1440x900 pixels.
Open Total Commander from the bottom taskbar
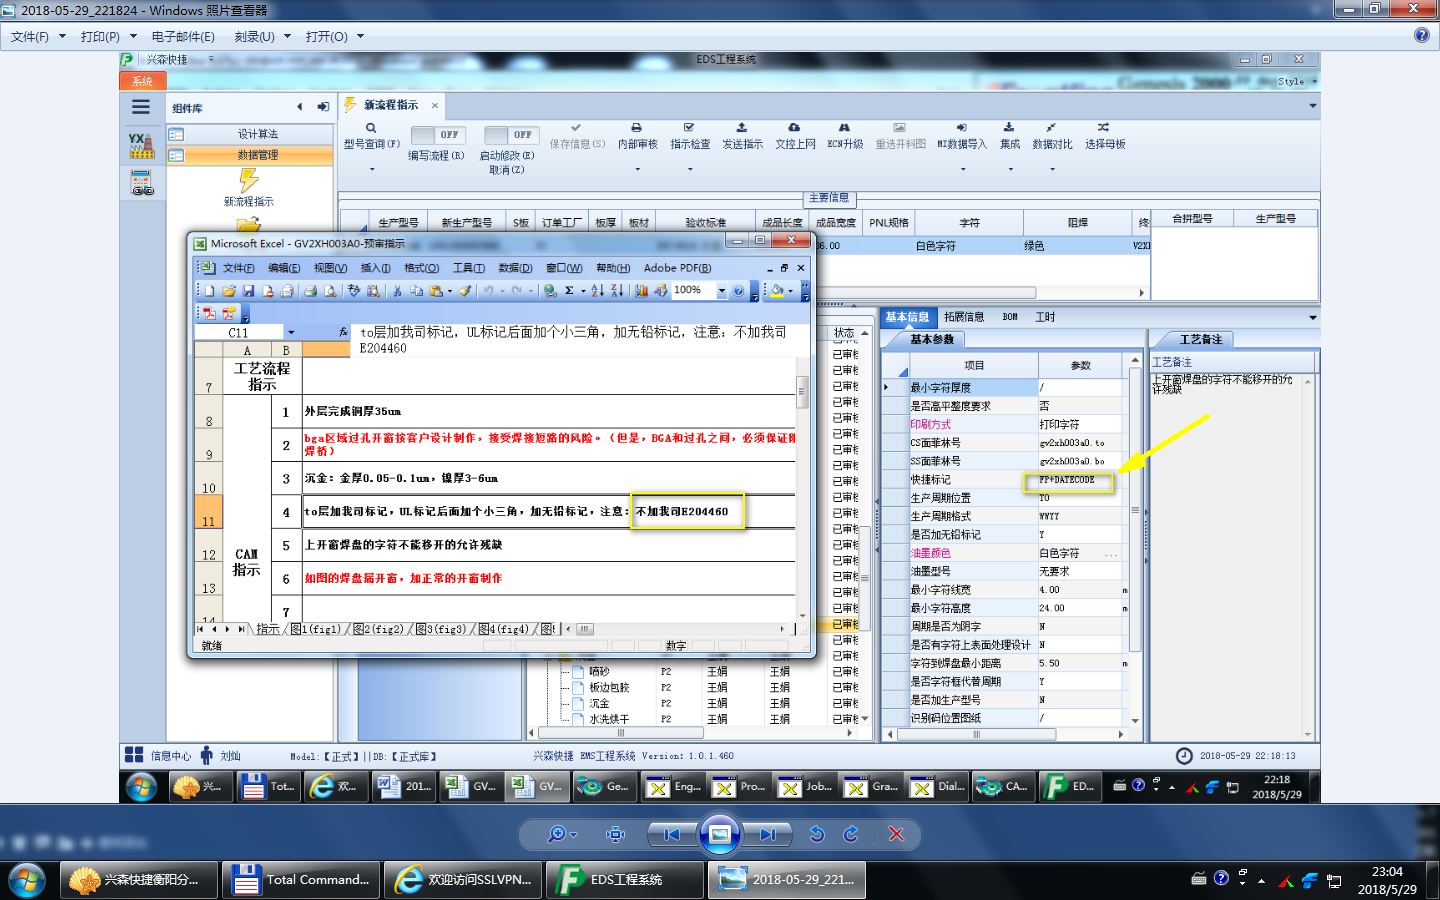[301, 880]
